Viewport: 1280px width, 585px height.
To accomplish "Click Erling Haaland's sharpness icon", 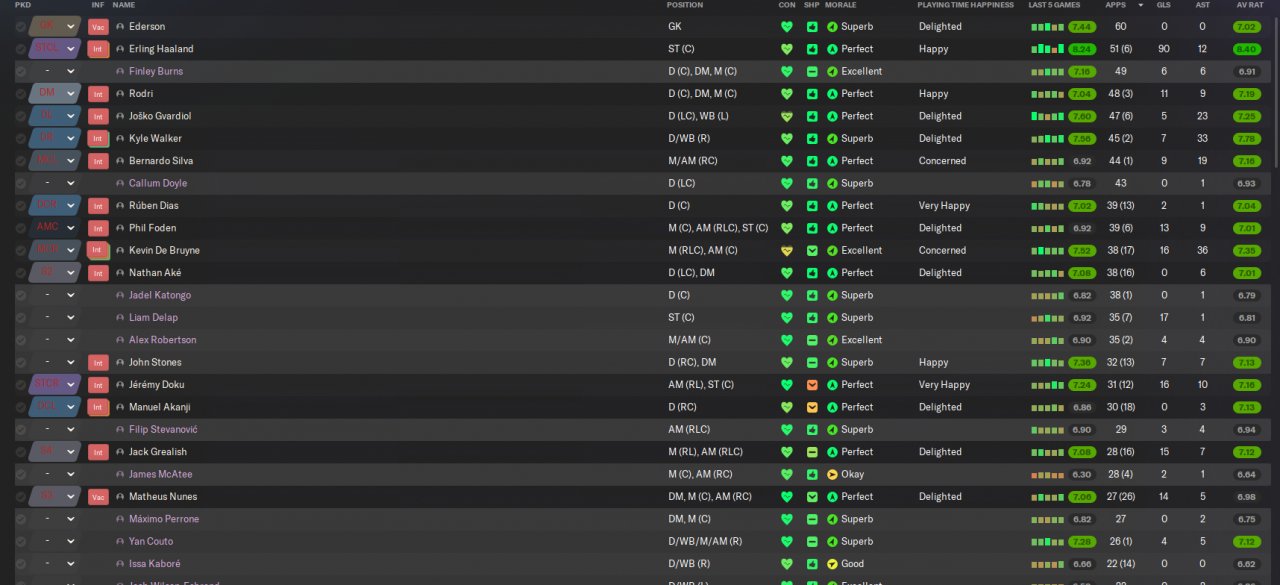I will (812, 49).
